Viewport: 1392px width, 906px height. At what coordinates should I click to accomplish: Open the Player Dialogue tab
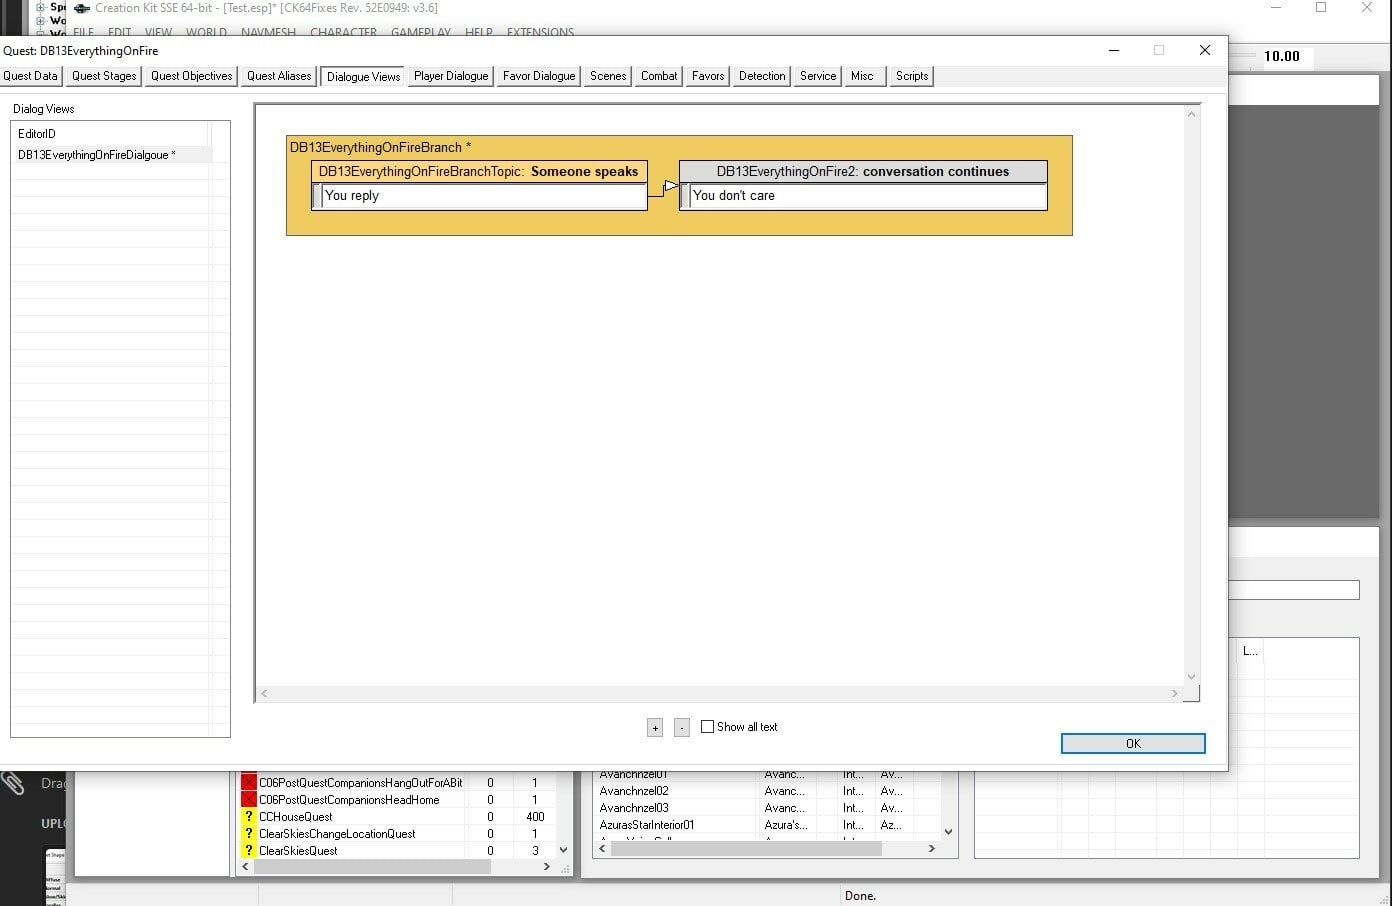(x=451, y=76)
